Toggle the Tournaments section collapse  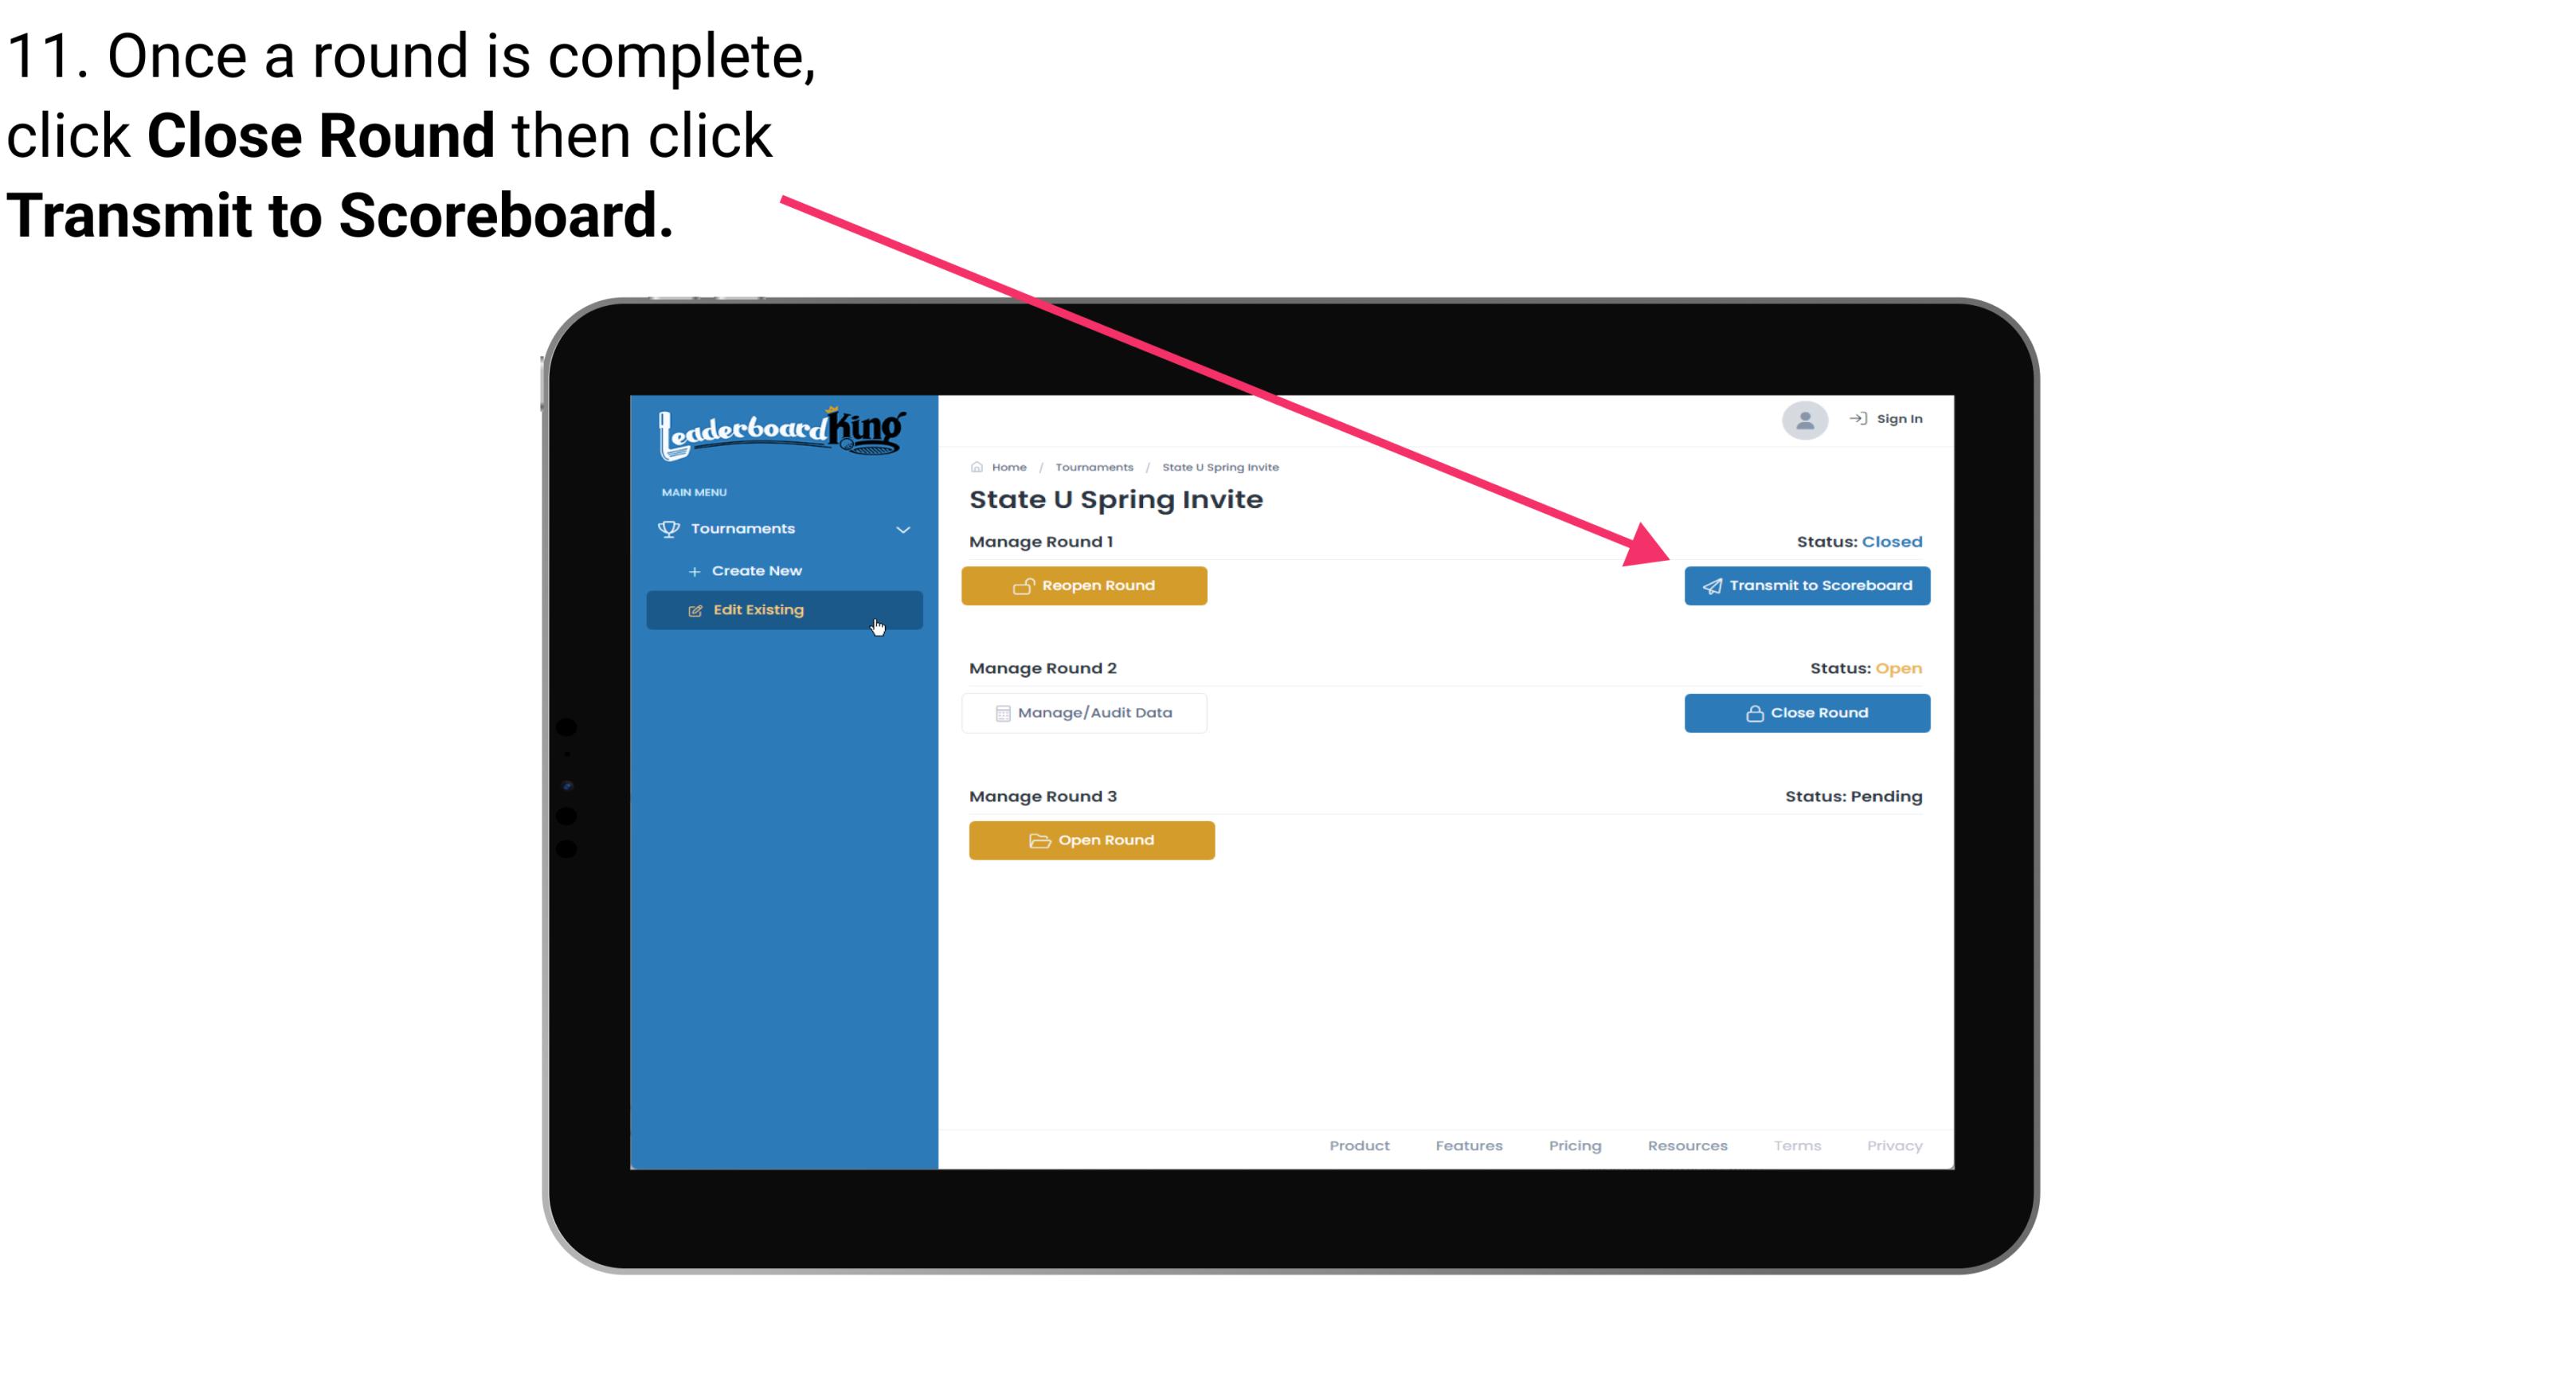point(902,527)
